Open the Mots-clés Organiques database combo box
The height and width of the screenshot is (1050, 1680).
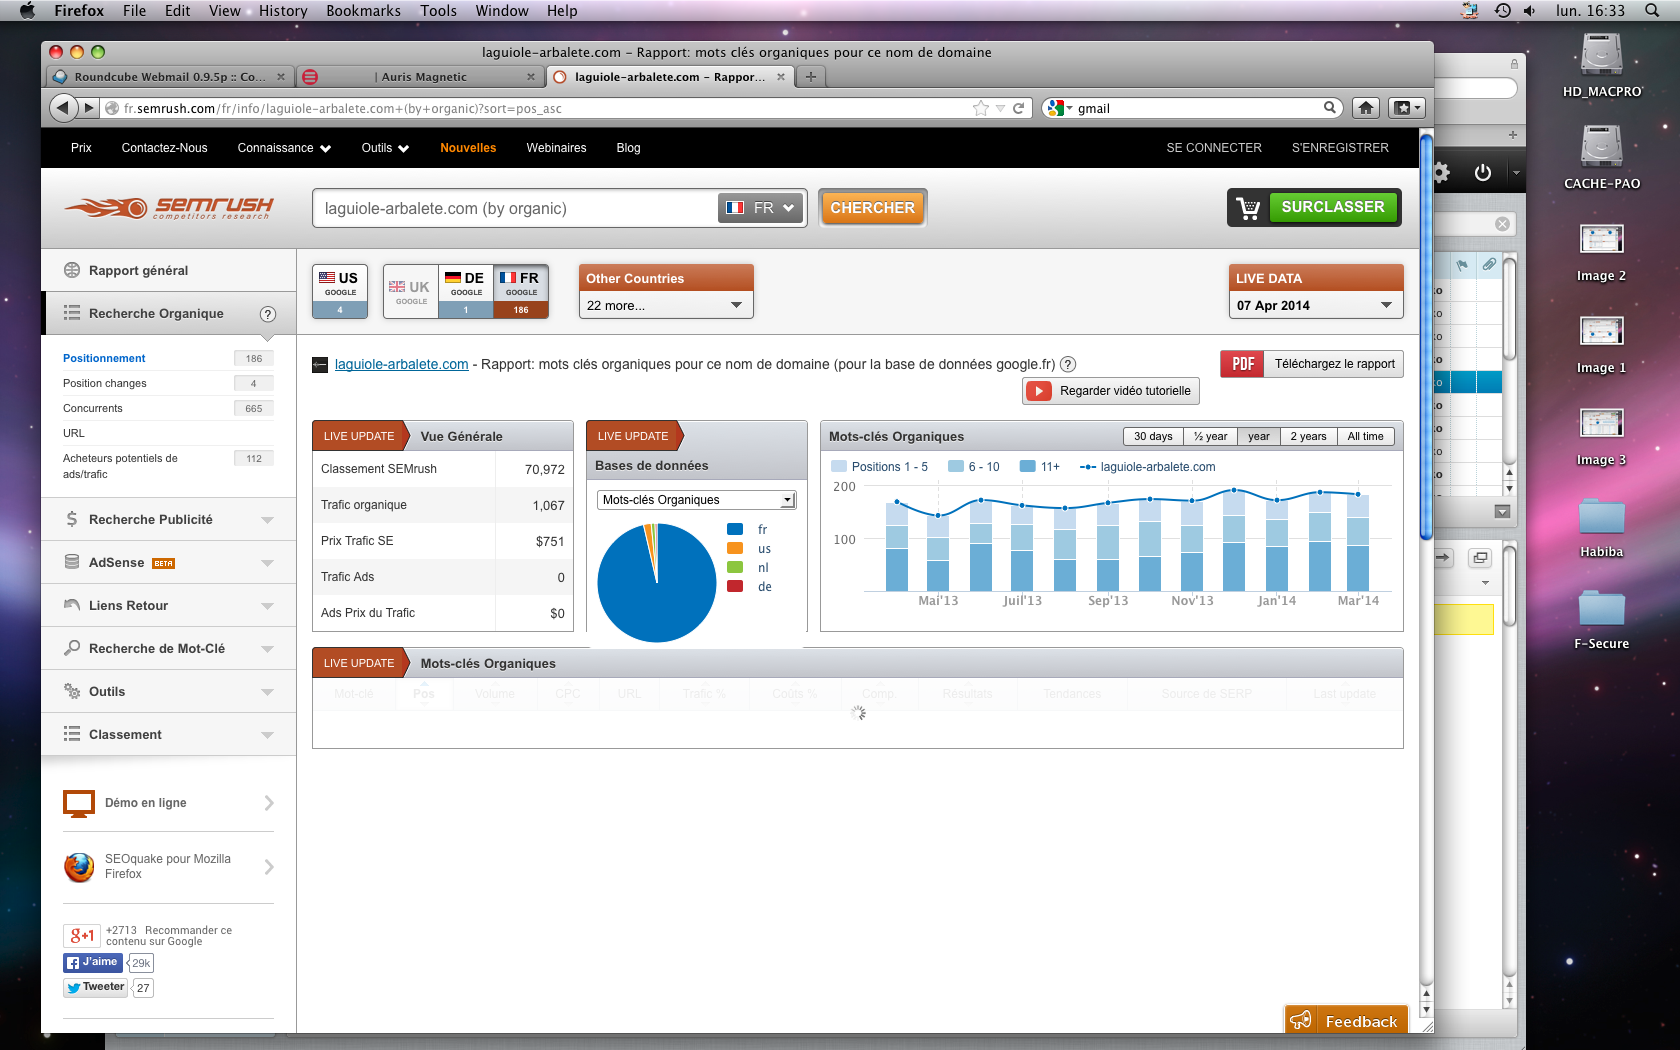(x=696, y=500)
